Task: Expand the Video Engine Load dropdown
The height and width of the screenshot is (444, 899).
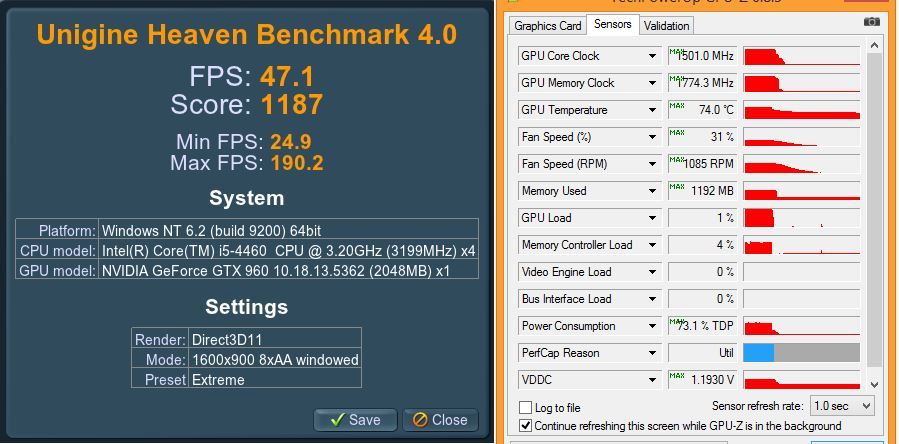Action: pos(652,272)
